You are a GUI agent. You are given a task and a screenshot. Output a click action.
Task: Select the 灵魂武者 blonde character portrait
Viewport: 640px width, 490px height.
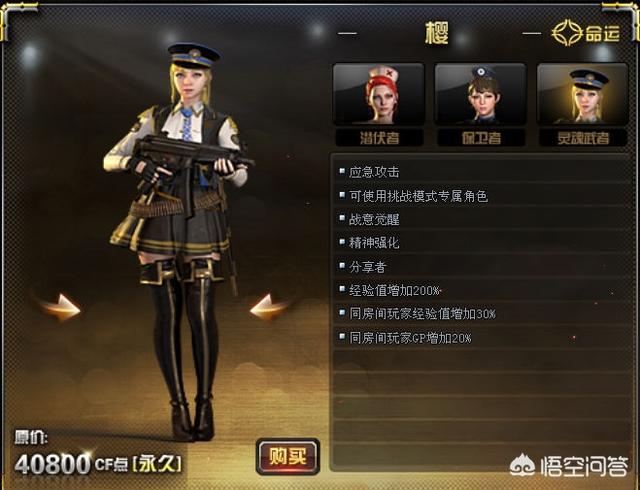pos(582,95)
